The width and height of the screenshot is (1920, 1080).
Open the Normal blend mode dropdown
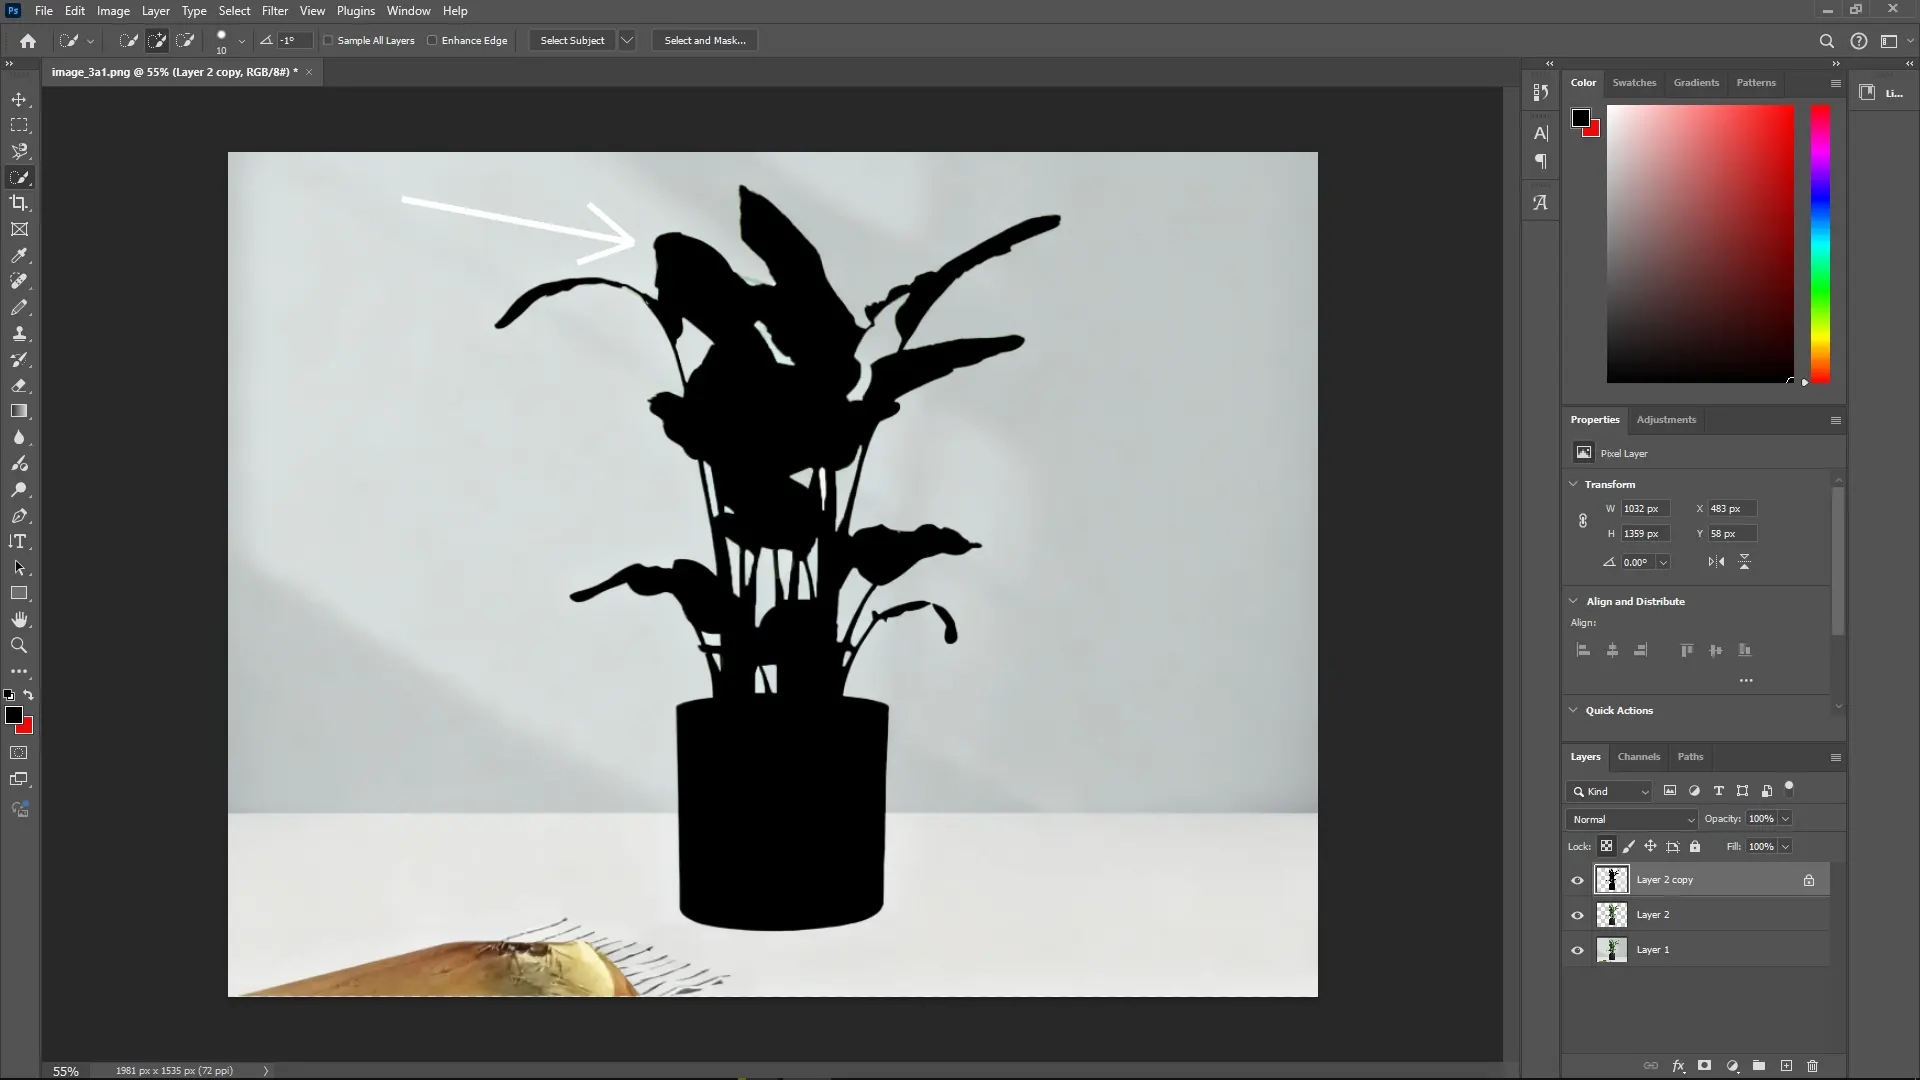(x=1631, y=819)
